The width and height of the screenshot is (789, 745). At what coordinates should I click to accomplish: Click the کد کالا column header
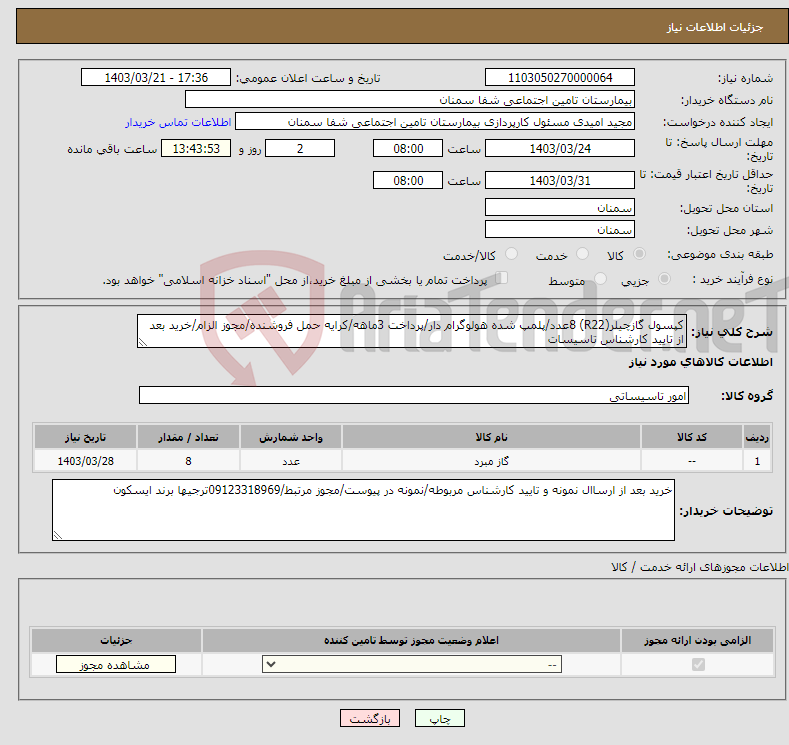(x=692, y=437)
